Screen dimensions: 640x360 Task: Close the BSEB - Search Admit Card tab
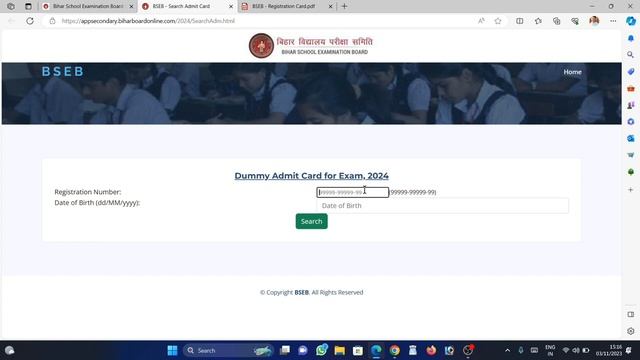[231, 7]
